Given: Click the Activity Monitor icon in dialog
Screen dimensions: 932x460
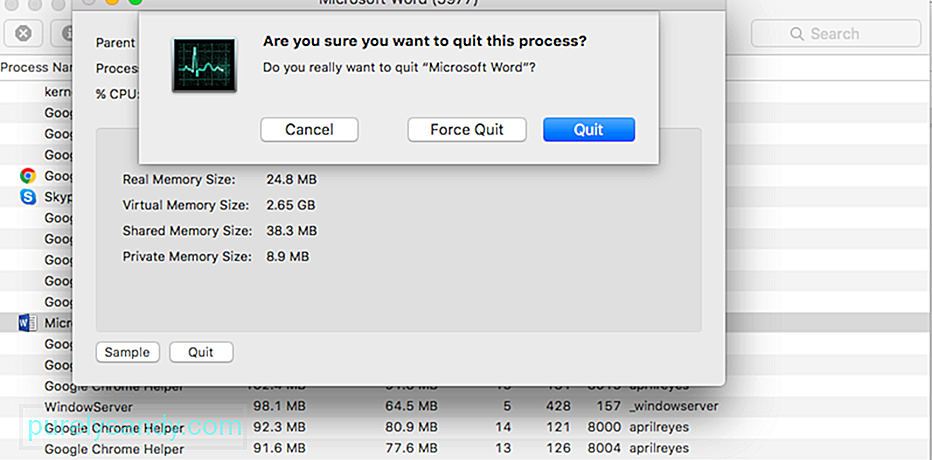Looking at the screenshot, I should click(x=204, y=65).
